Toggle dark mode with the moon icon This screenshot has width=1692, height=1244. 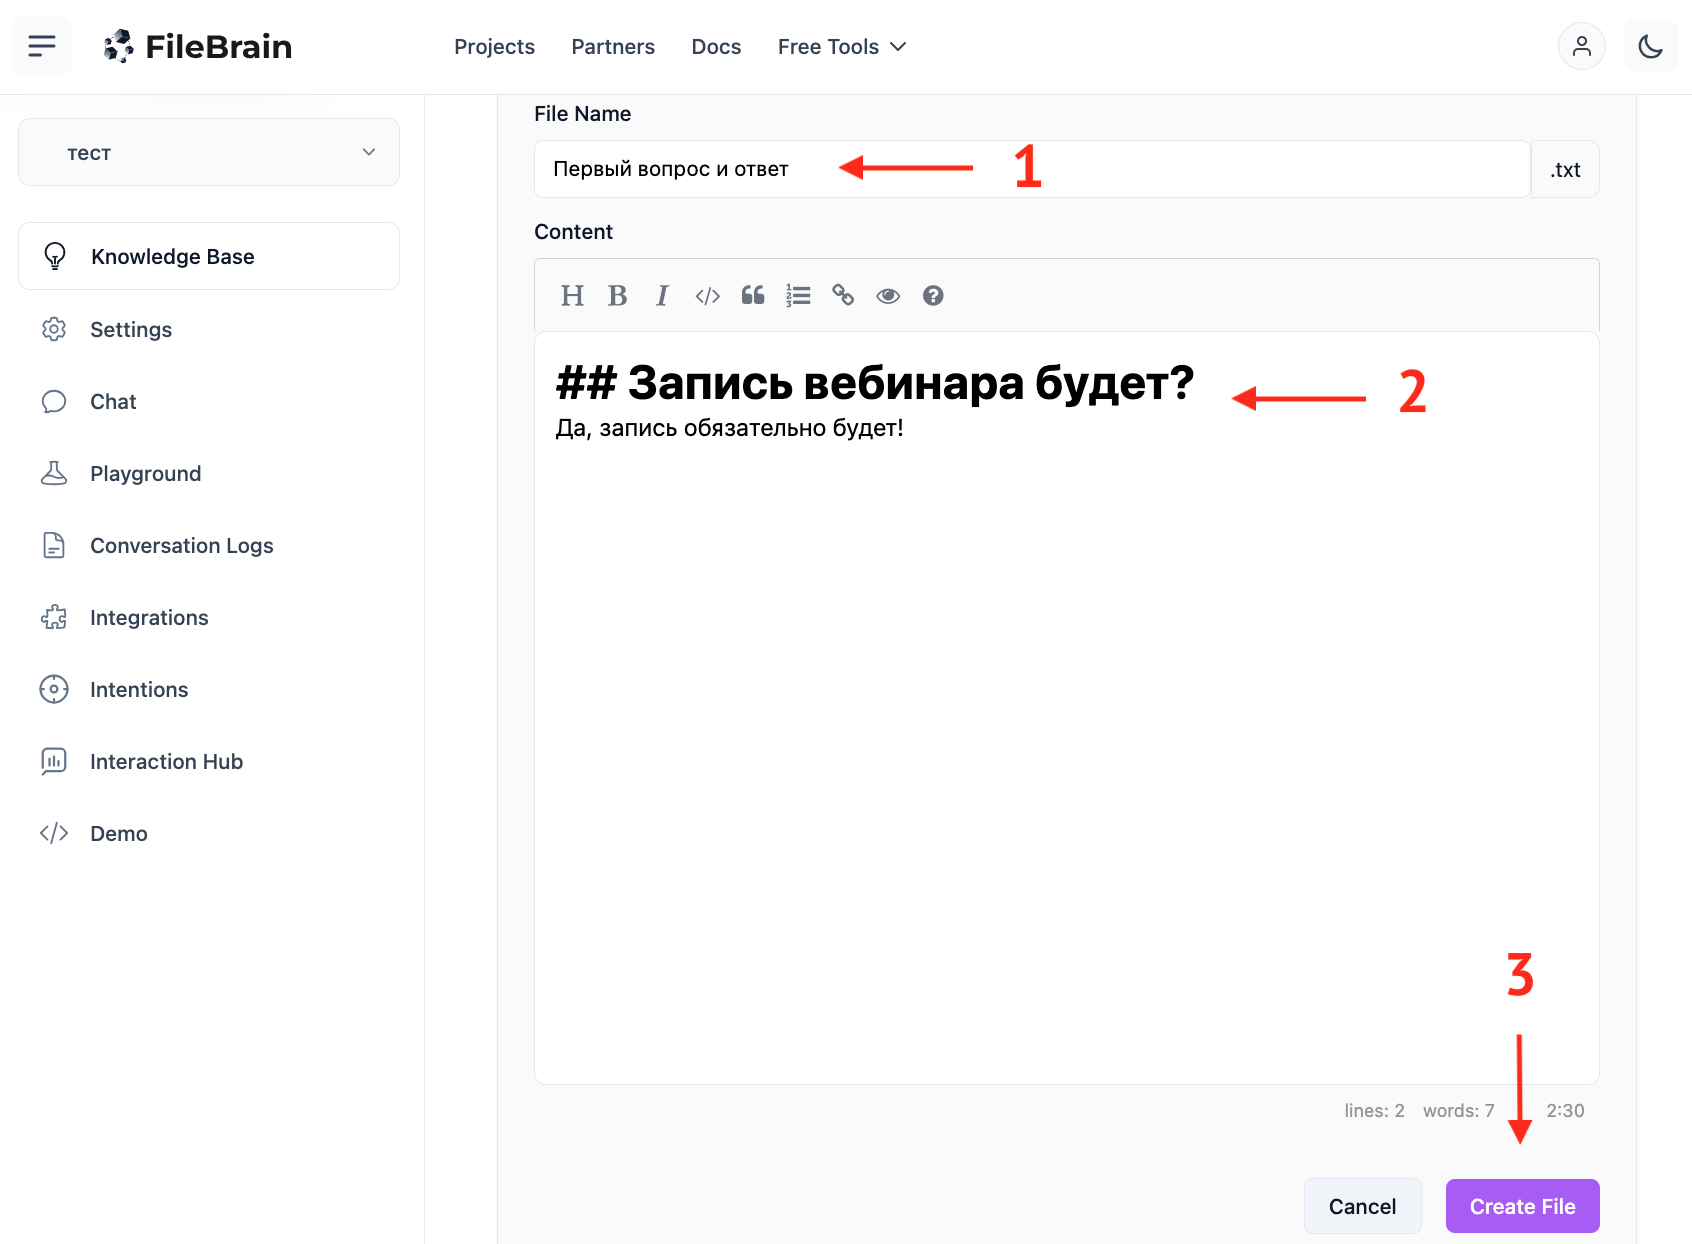[1650, 46]
